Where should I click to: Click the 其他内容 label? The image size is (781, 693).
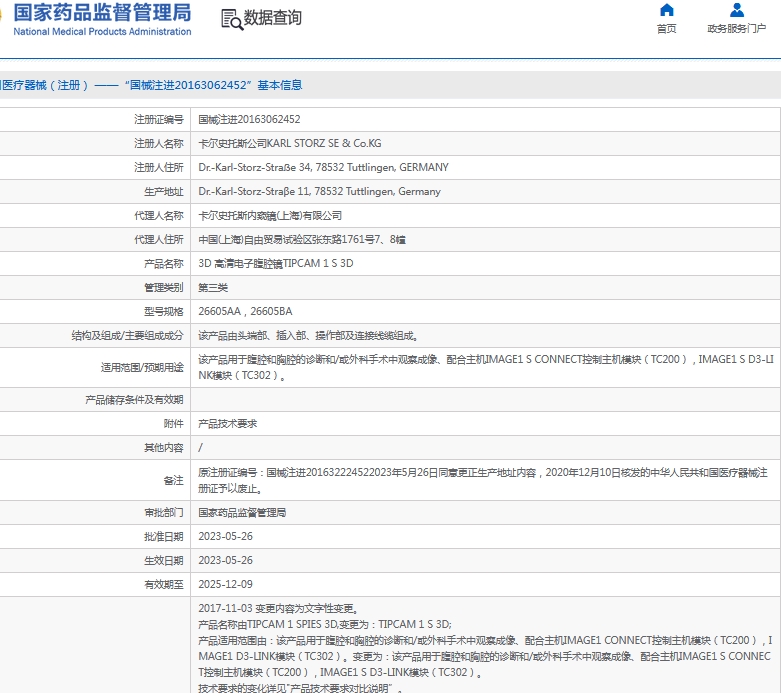[163, 448]
